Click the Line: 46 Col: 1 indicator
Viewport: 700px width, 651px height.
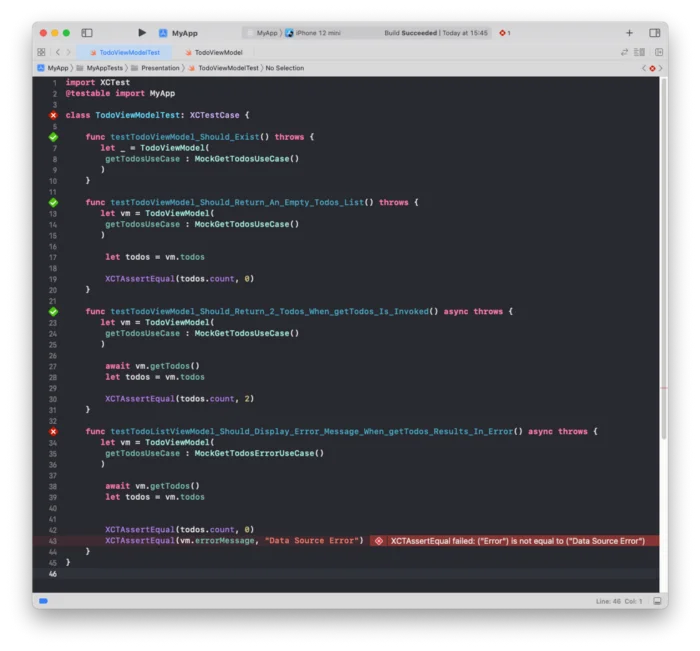pyautogui.click(x=619, y=601)
